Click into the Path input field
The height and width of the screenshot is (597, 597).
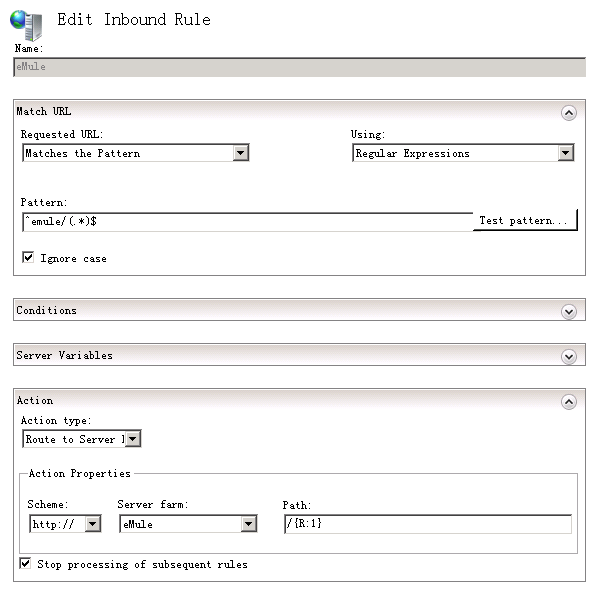[428, 524]
